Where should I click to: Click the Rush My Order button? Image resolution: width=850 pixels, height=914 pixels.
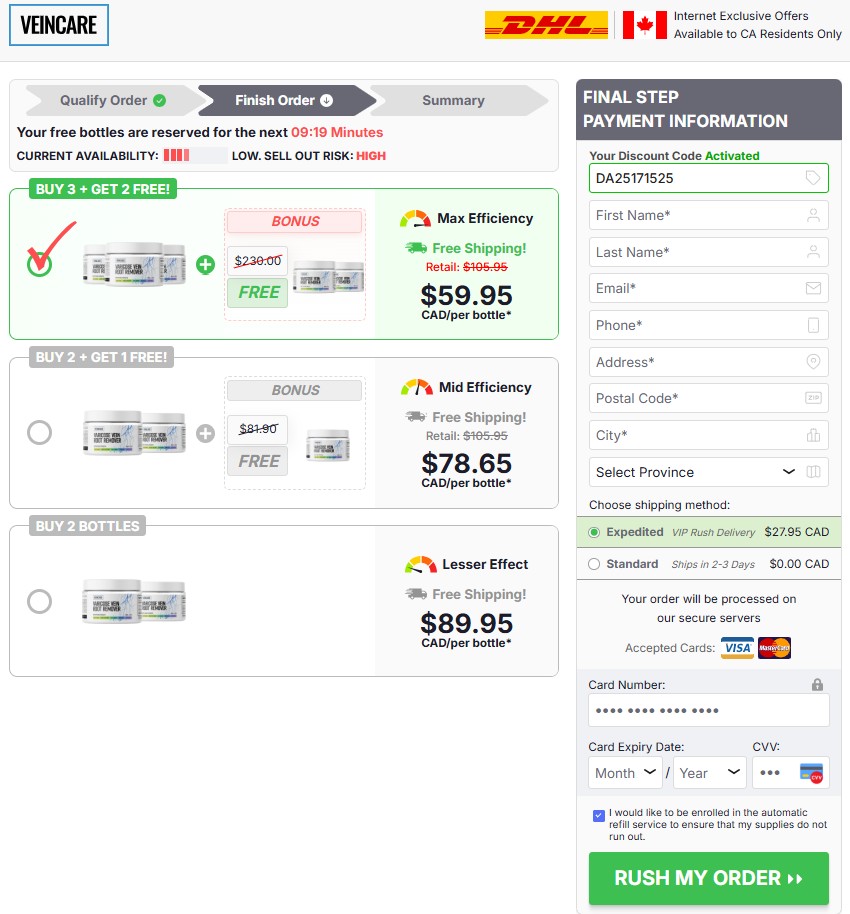tap(708, 878)
